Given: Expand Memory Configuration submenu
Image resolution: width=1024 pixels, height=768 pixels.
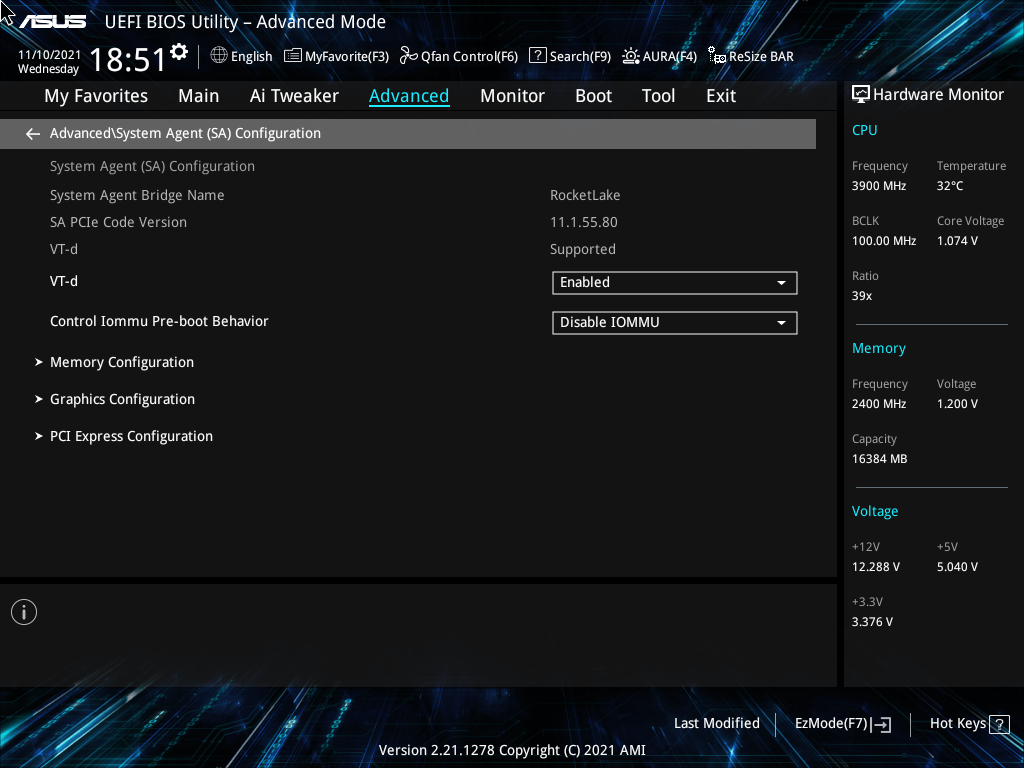Looking at the screenshot, I should click(121, 362).
